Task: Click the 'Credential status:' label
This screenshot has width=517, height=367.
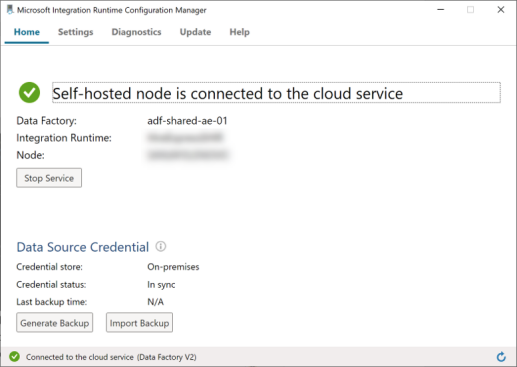Action: click(x=51, y=285)
